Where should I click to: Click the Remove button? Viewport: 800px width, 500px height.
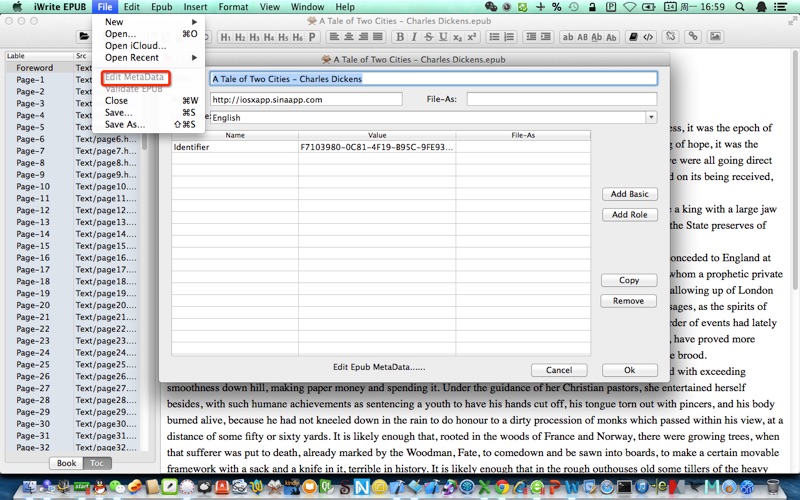pyautogui.click(x=628, y=301)
